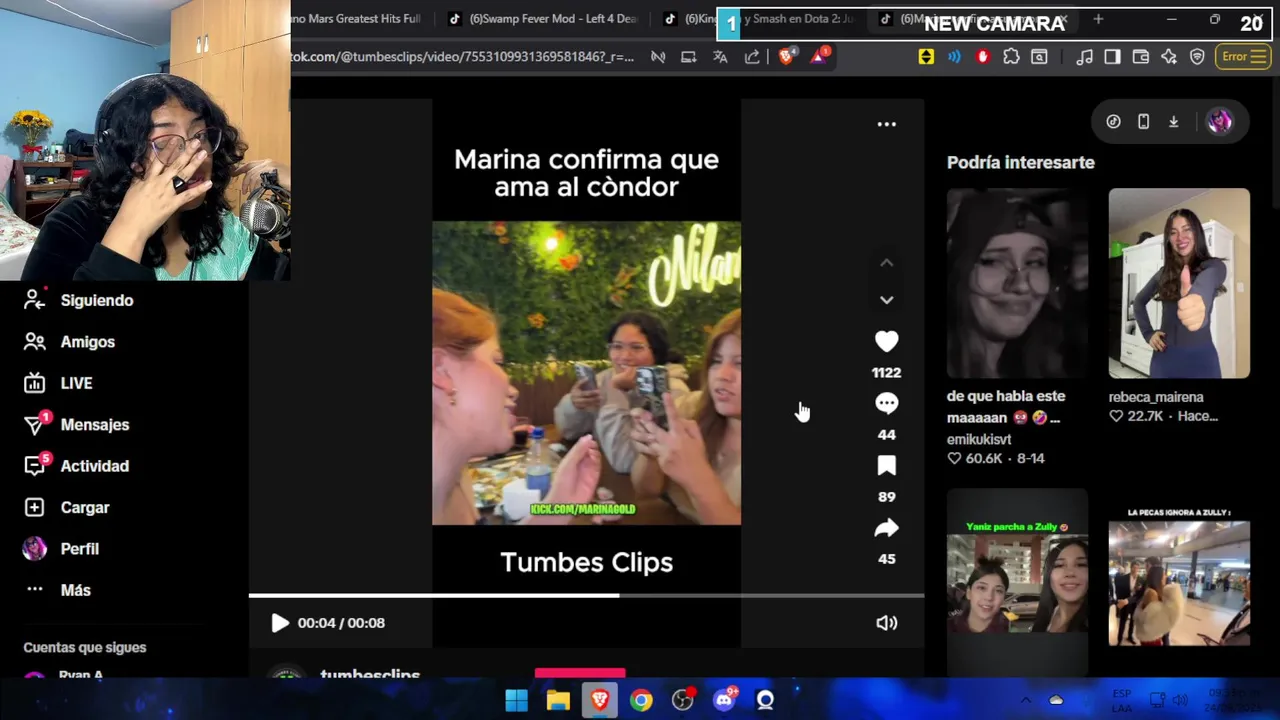Click the Brave Rewards triangle icon
The width and height of the screenshot is (1280, 720).
click(x=818, y=57)
